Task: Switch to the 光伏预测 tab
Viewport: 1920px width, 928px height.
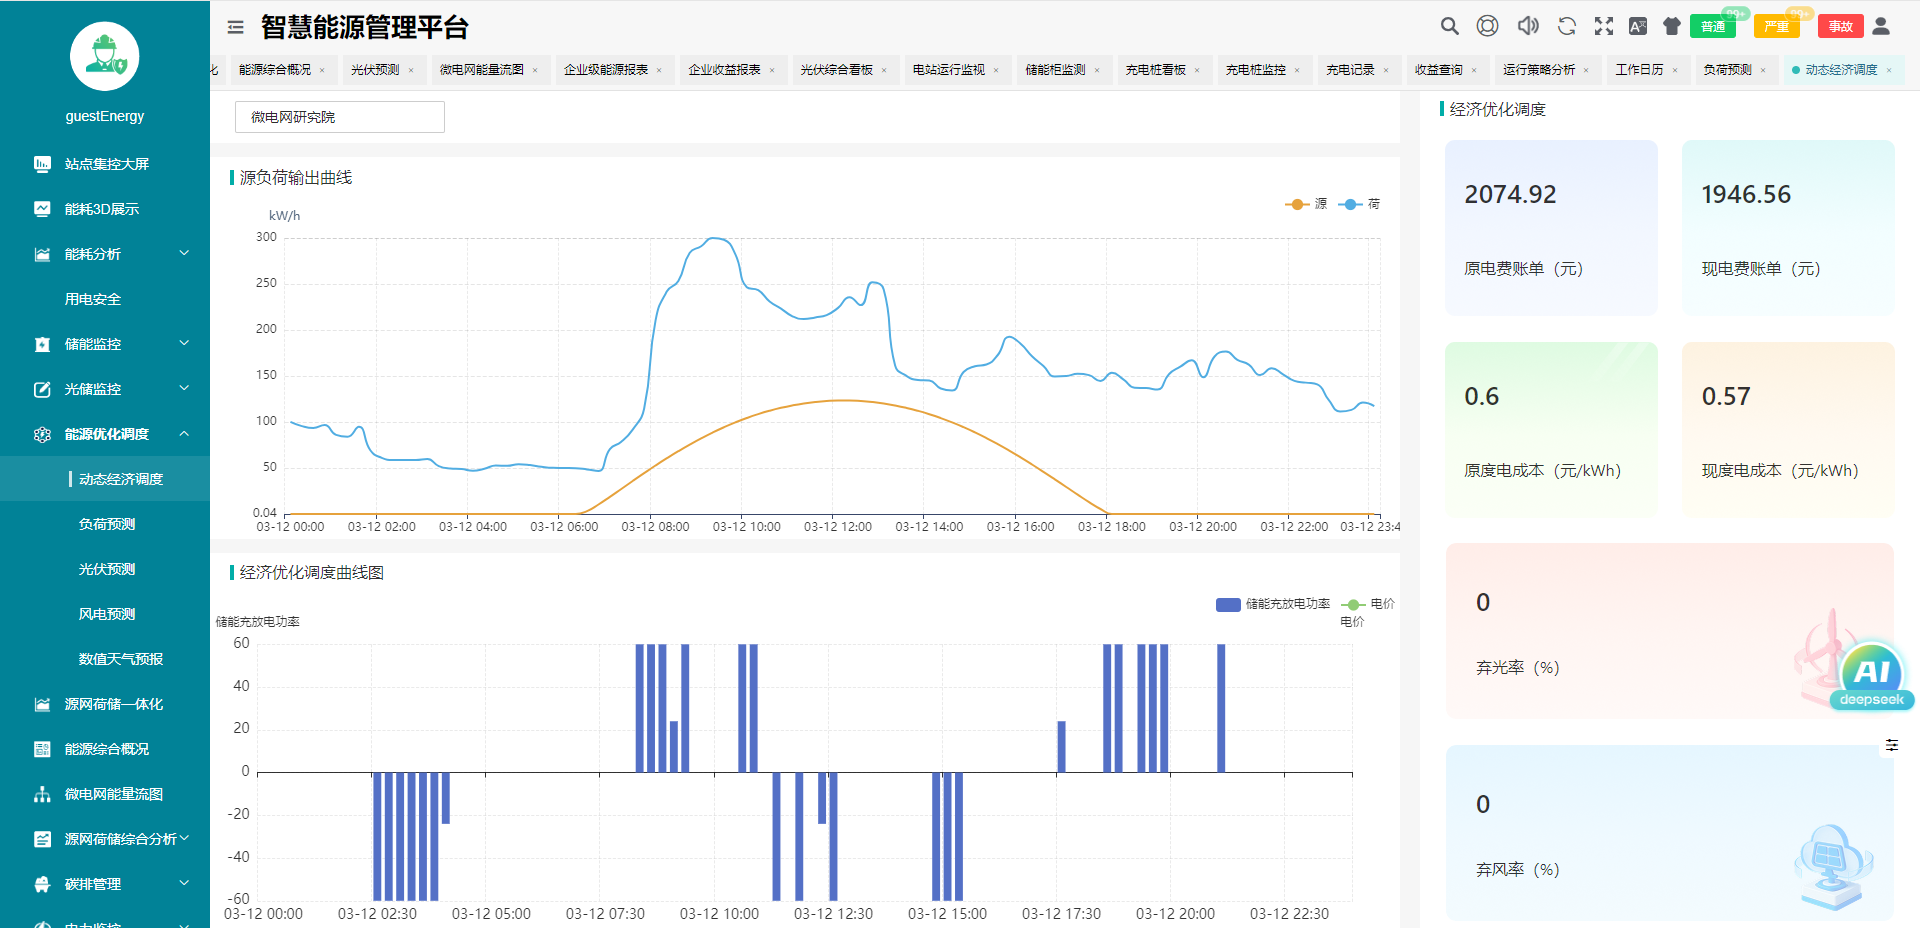Action: coord(375,70)
